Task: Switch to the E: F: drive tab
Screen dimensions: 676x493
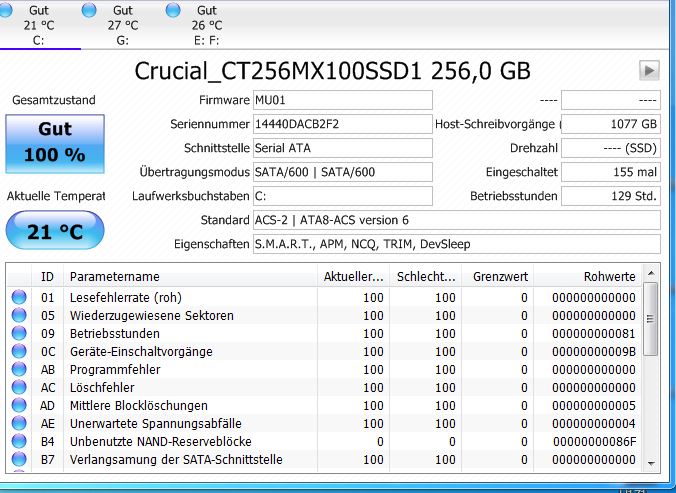Action: pos(207,25)
